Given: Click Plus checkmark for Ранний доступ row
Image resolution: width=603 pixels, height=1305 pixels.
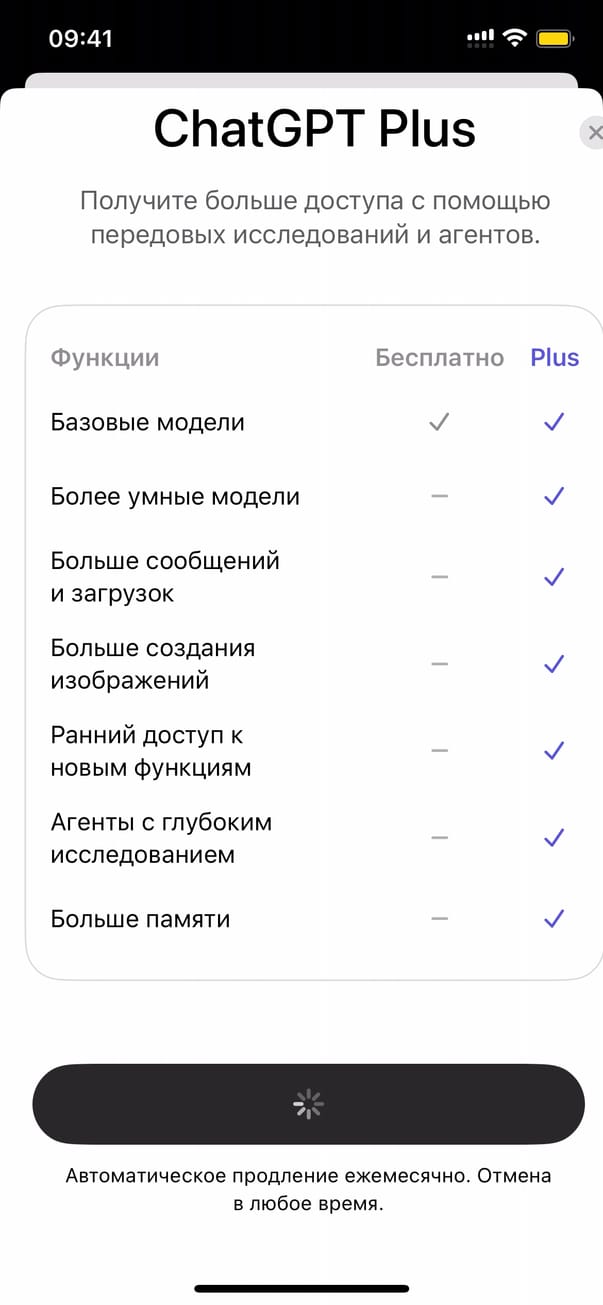Looking at the screenshot, I should pos(554,751).
